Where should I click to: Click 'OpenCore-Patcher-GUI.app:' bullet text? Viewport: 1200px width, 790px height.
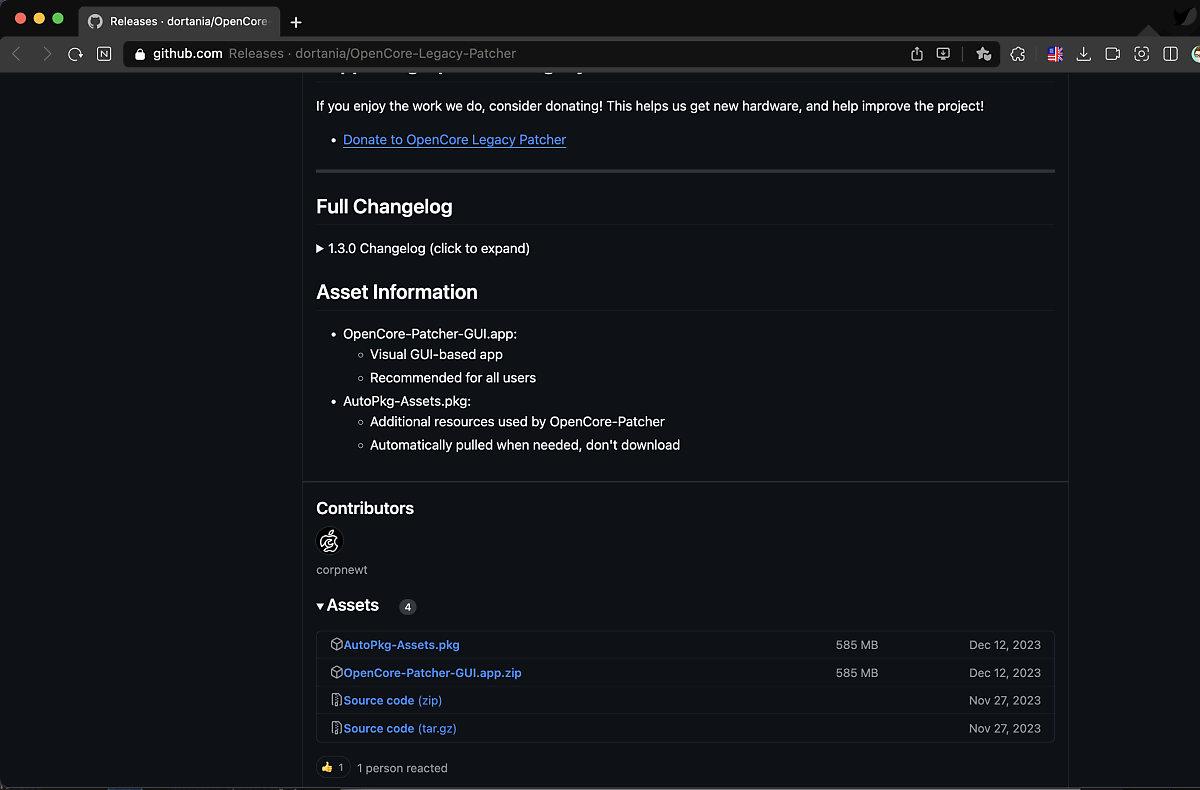(x=430, y=334)
